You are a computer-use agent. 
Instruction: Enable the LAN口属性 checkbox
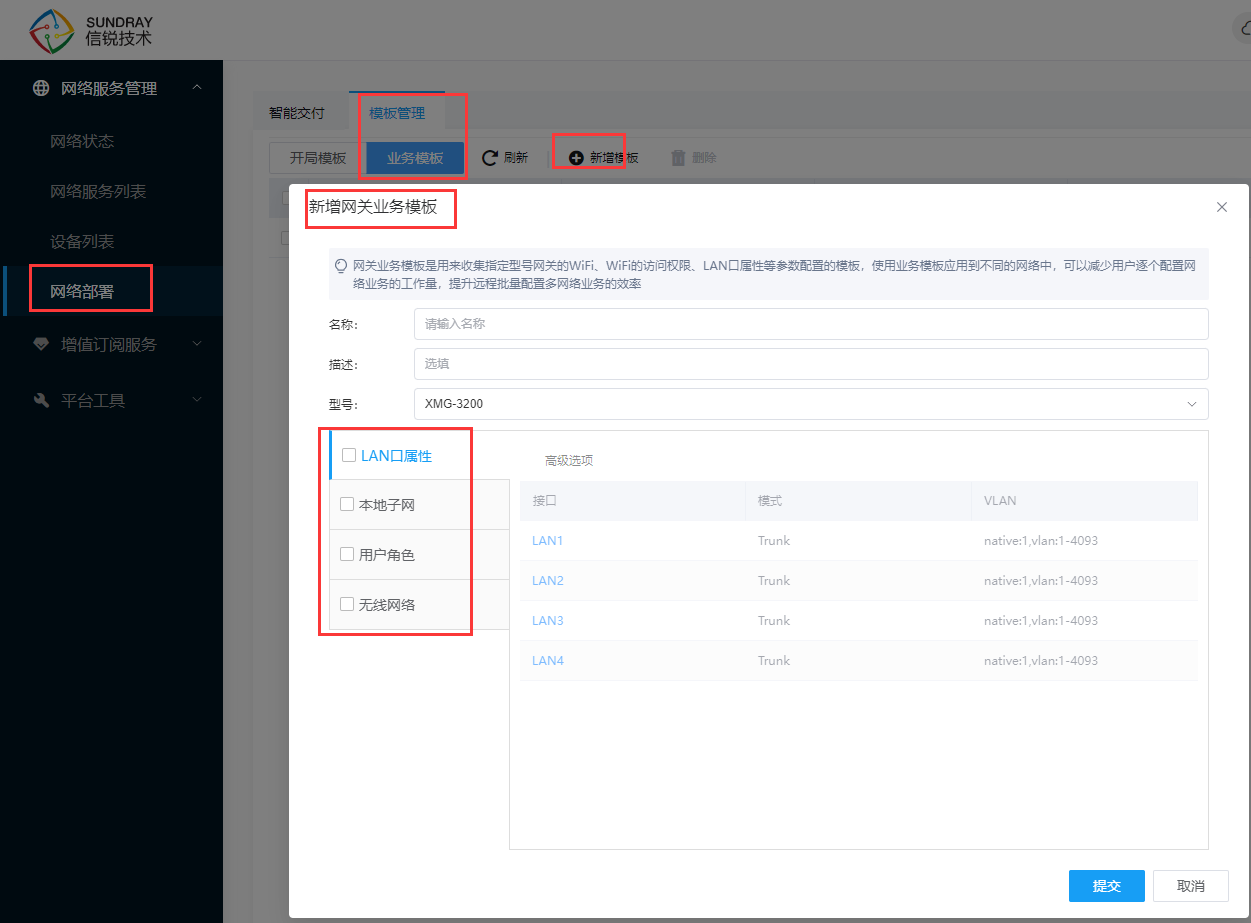tap(349, 455)
